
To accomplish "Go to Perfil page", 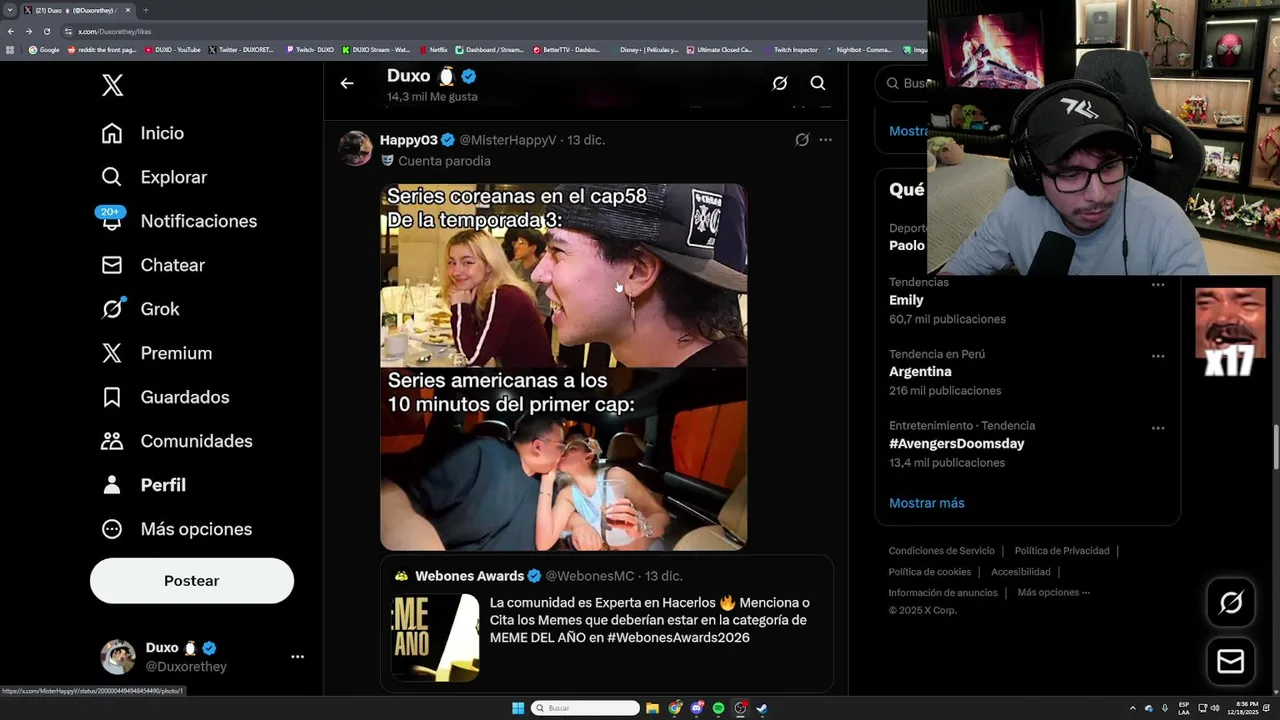I will 144,485.
